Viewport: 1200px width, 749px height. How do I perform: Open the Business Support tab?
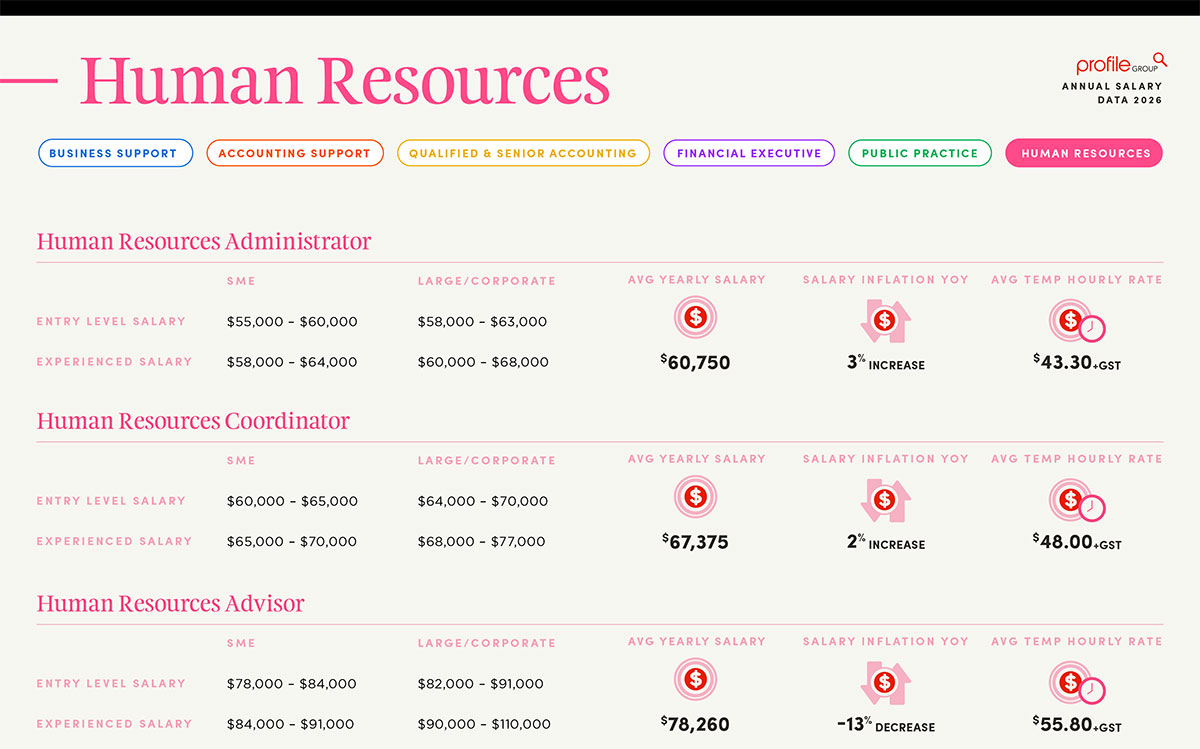pos(115,153)
